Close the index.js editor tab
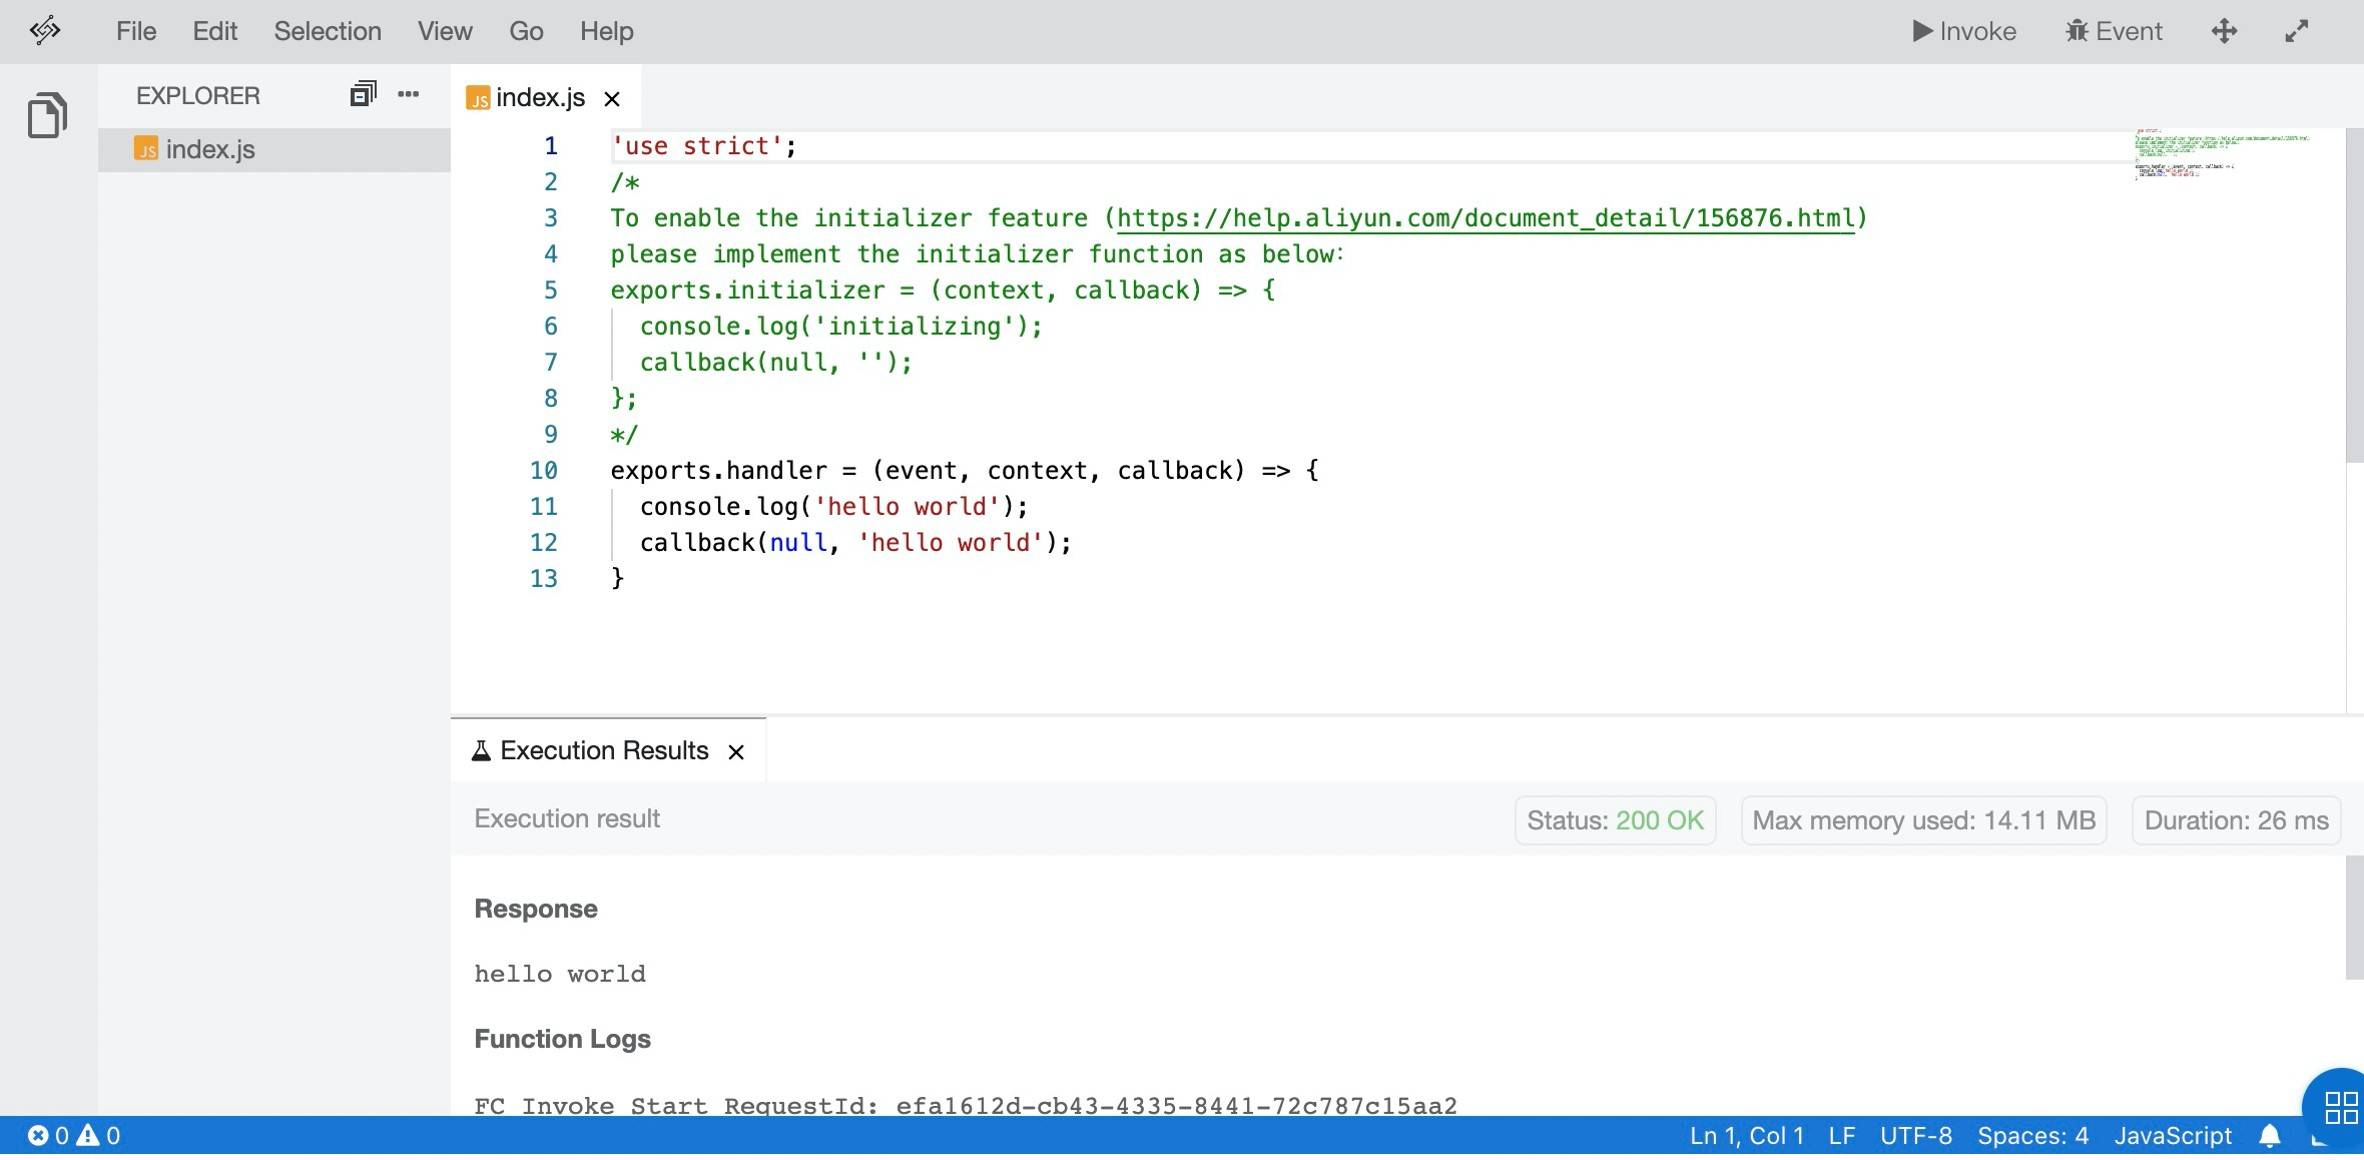Viewport: 2364px width, 1160px height. coord(612,98)
